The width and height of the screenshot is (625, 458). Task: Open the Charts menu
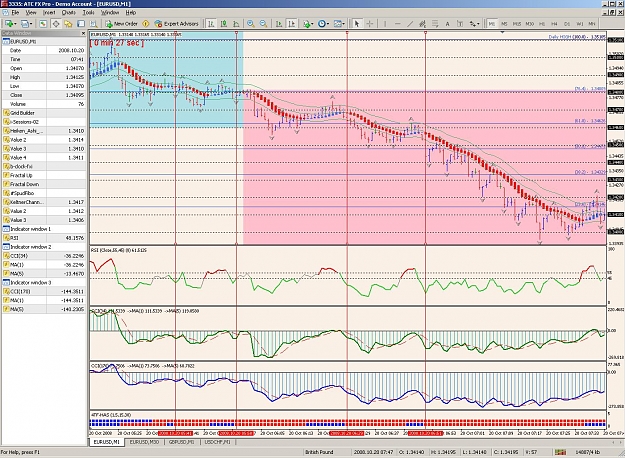pos(69,13)
